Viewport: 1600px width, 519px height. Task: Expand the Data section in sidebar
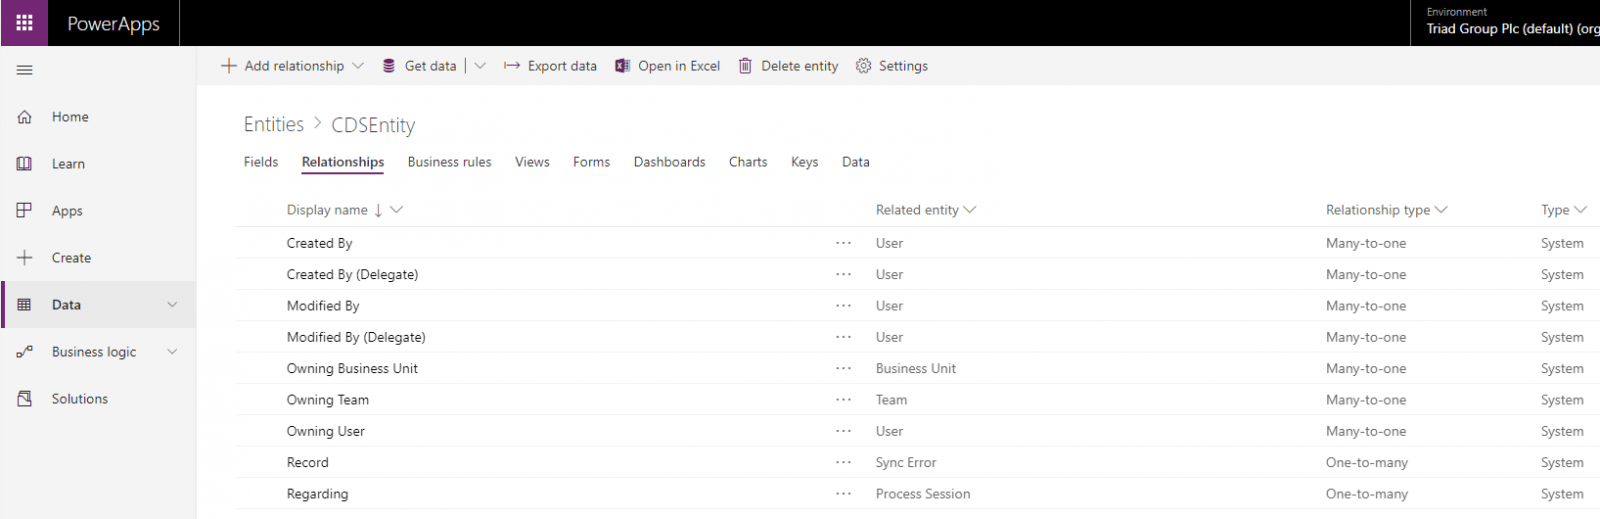coord(172,305)
